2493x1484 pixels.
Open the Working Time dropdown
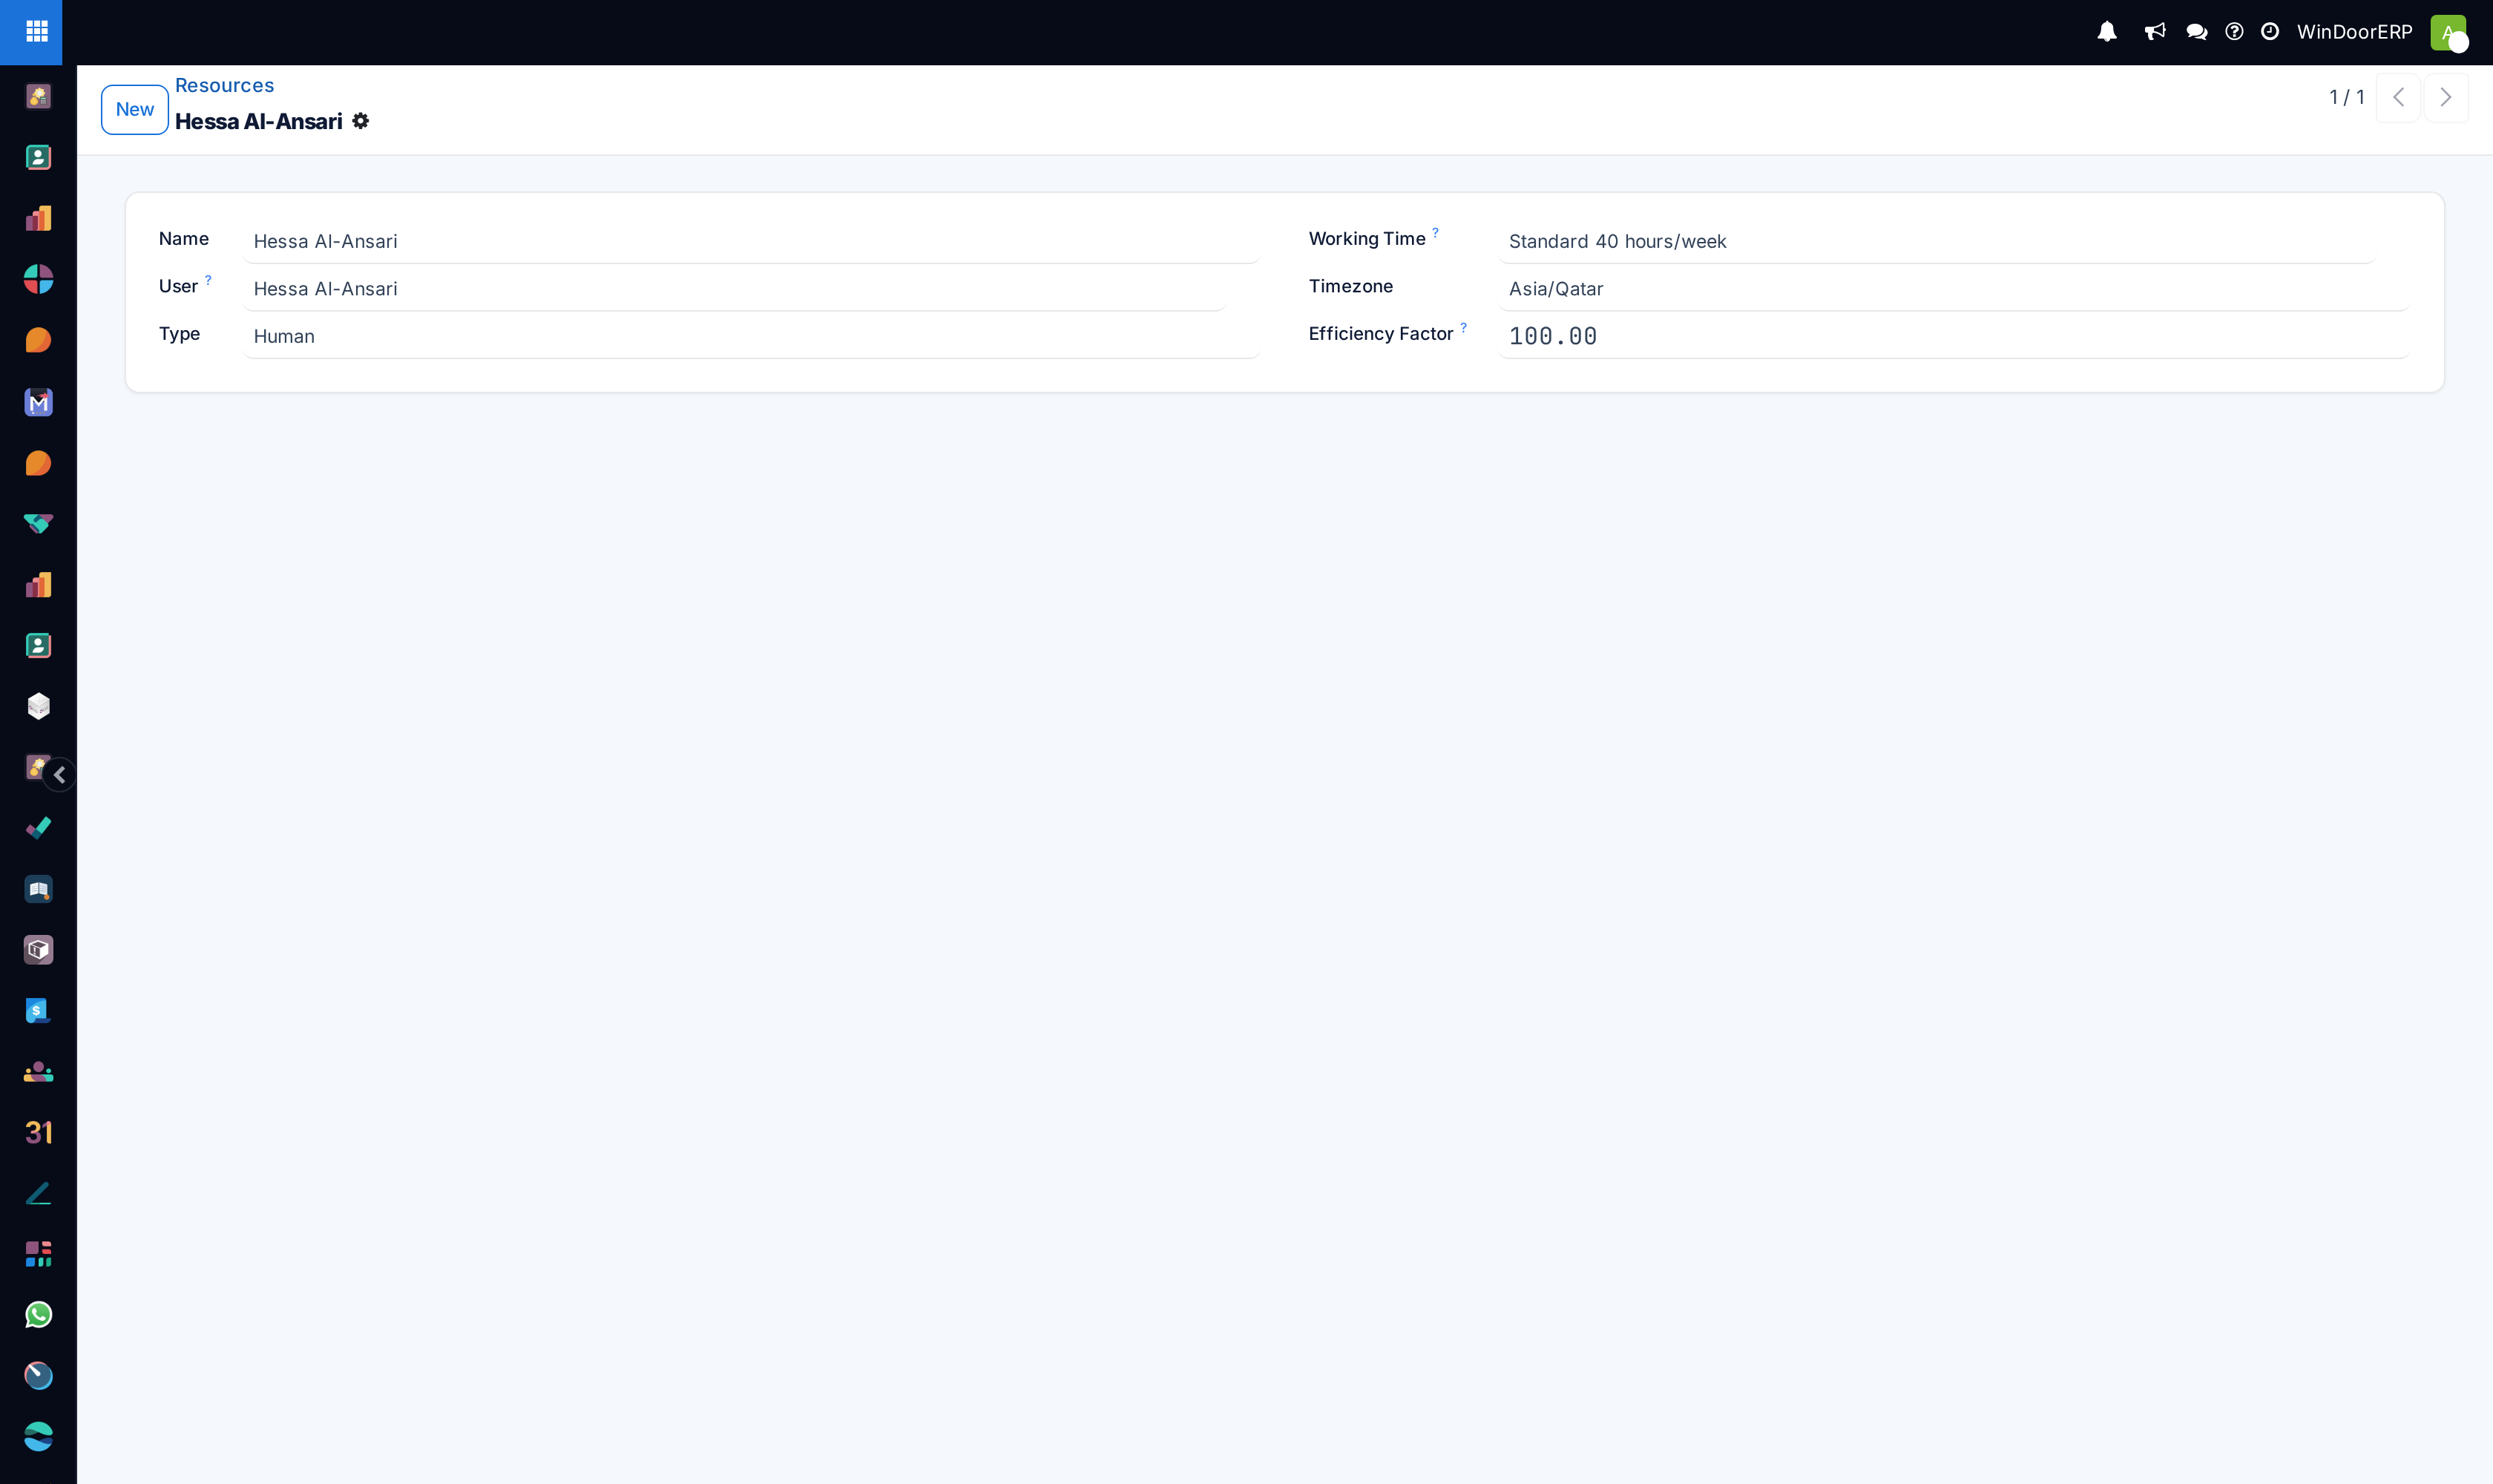[x=1936, y=241]
